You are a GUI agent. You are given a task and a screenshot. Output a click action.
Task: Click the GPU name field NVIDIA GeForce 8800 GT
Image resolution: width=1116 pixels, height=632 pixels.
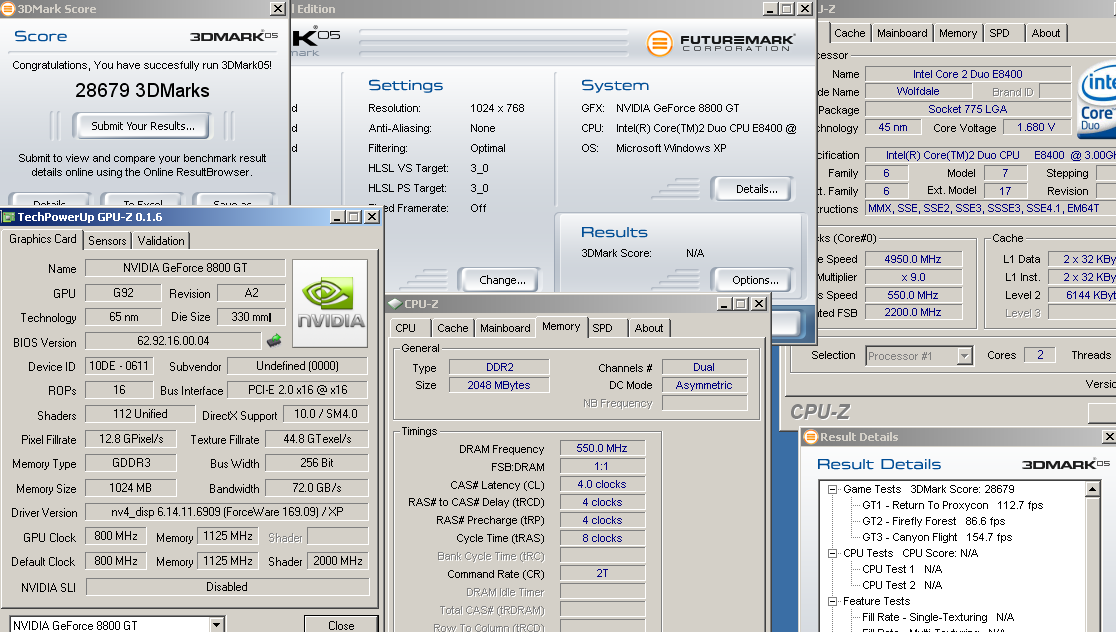[x=185, y=268]
